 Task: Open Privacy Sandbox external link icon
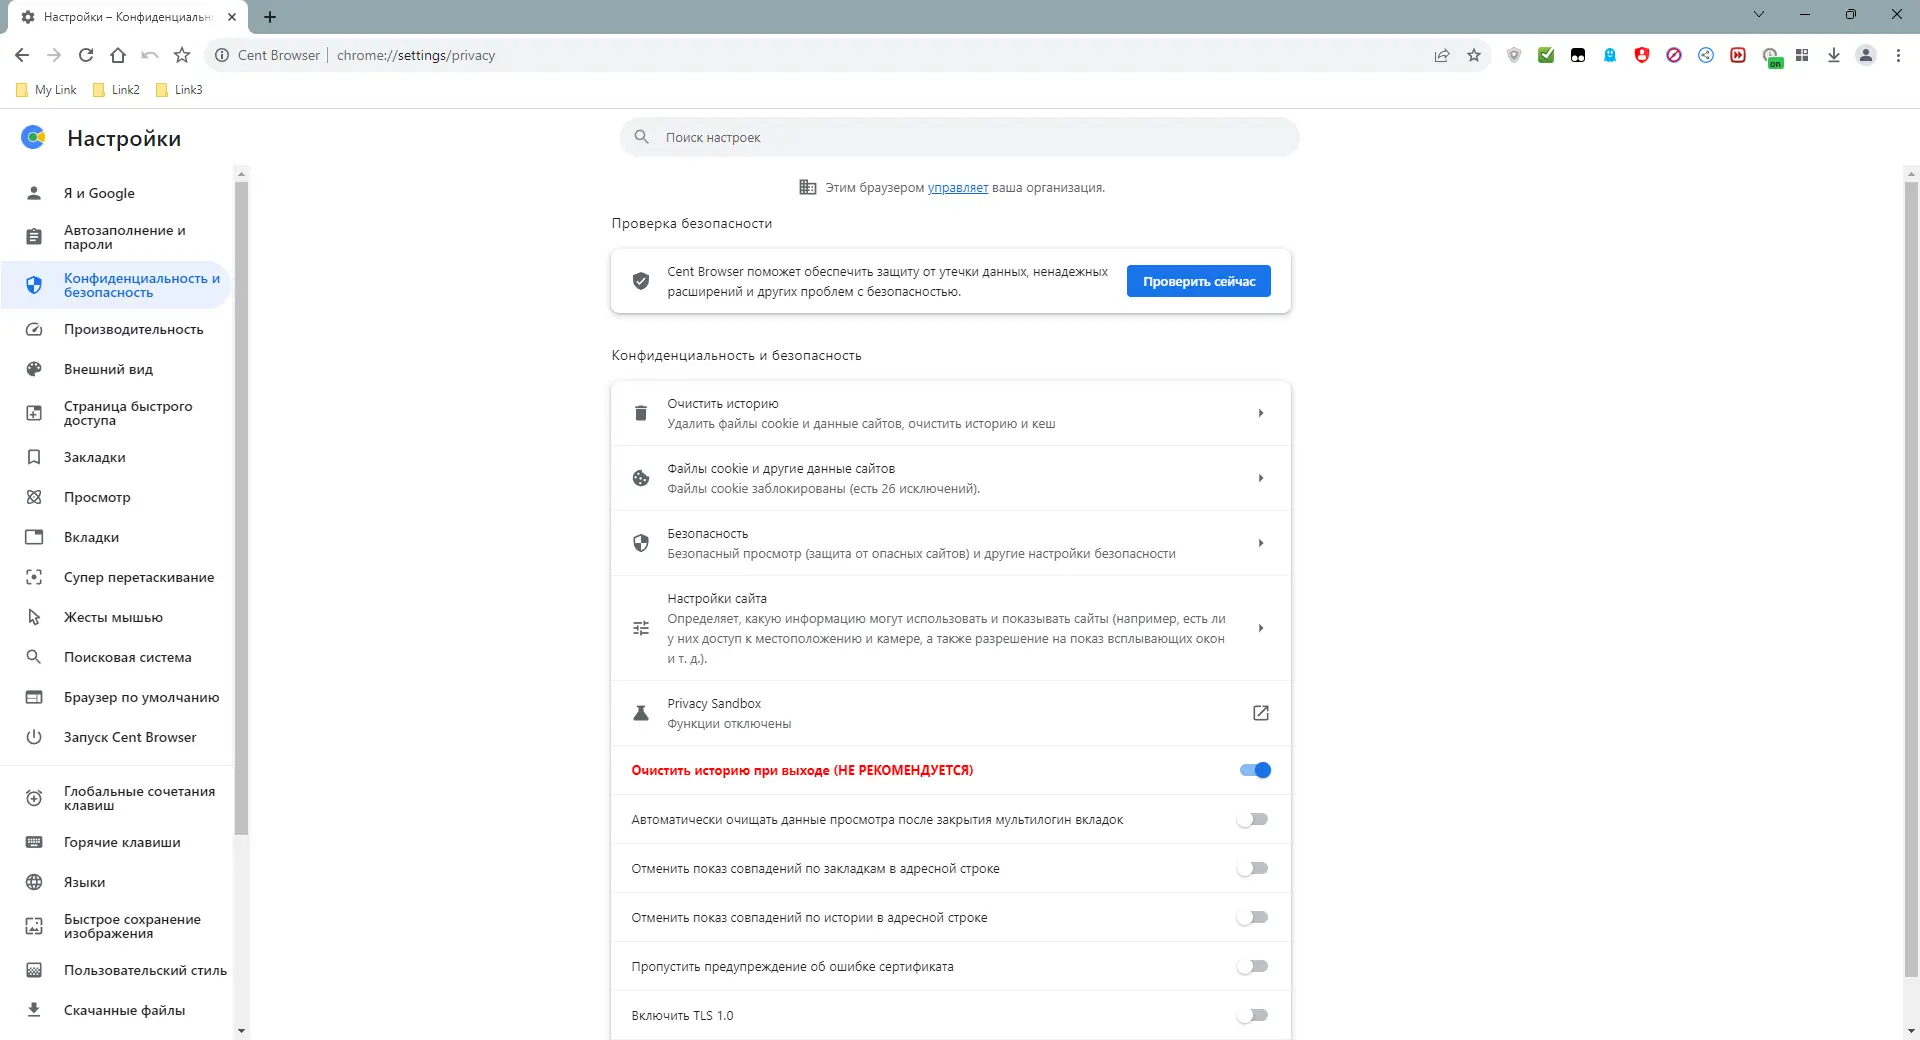(x=1261, y=713)
